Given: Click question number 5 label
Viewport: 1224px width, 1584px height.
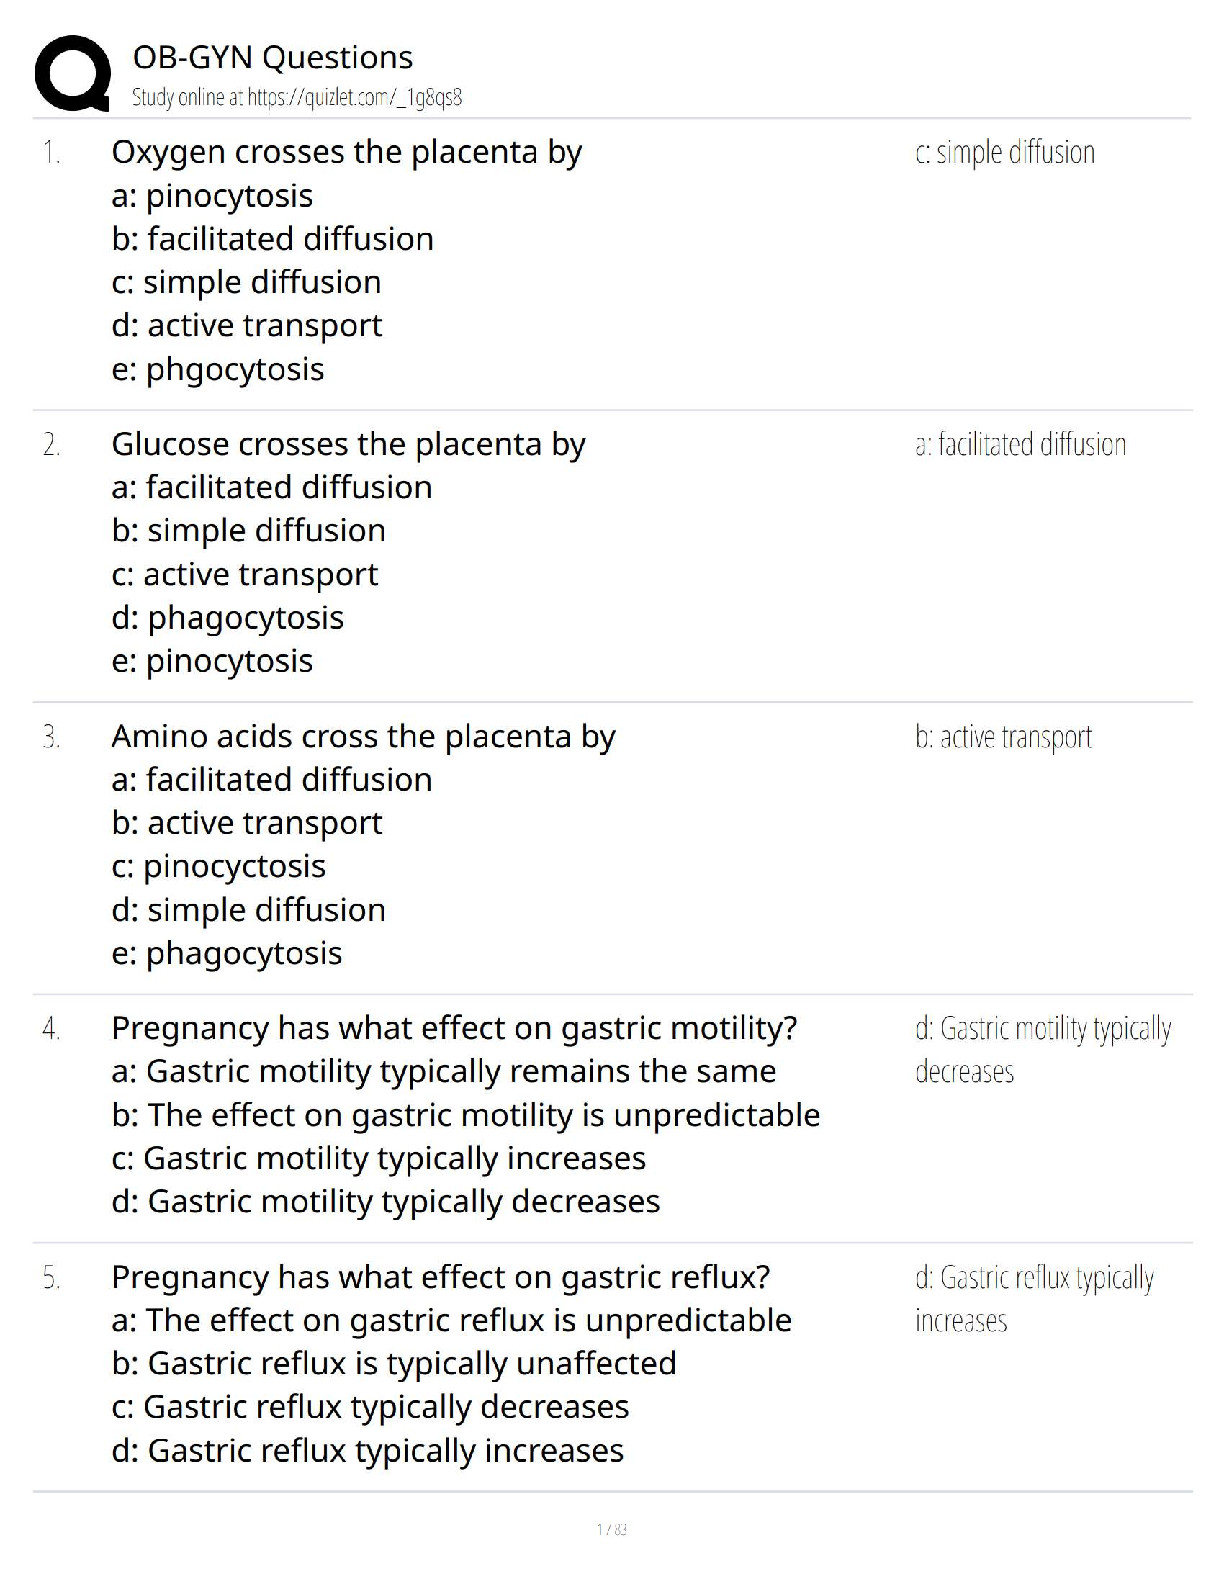Looking at the screenshot, I should coord(51,1278).
